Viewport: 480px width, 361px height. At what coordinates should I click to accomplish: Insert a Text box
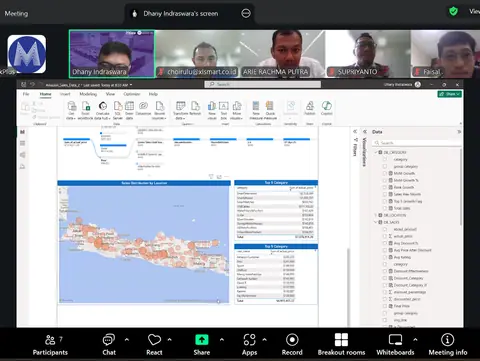(x=224, y=110)
